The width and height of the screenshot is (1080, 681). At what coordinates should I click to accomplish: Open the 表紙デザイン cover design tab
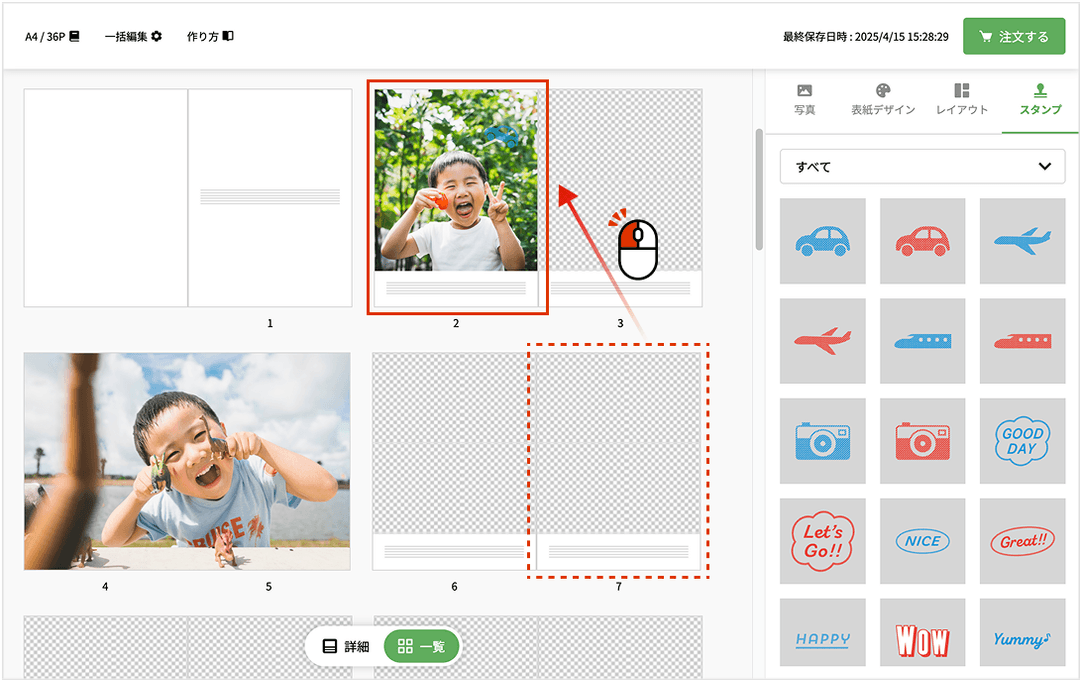pos(882,100)
